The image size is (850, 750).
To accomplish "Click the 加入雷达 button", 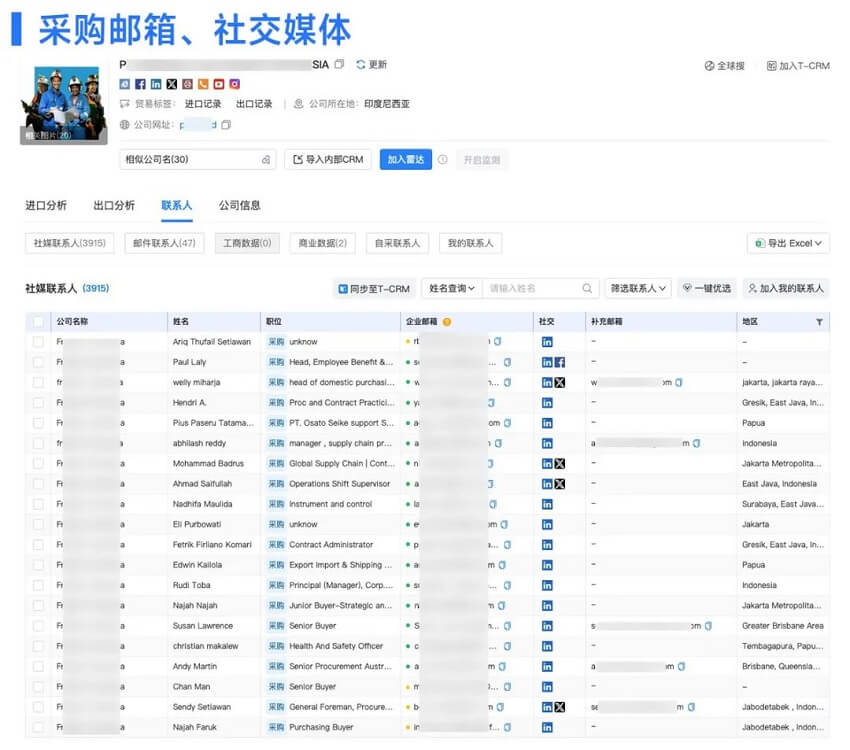I will [405, 159].
